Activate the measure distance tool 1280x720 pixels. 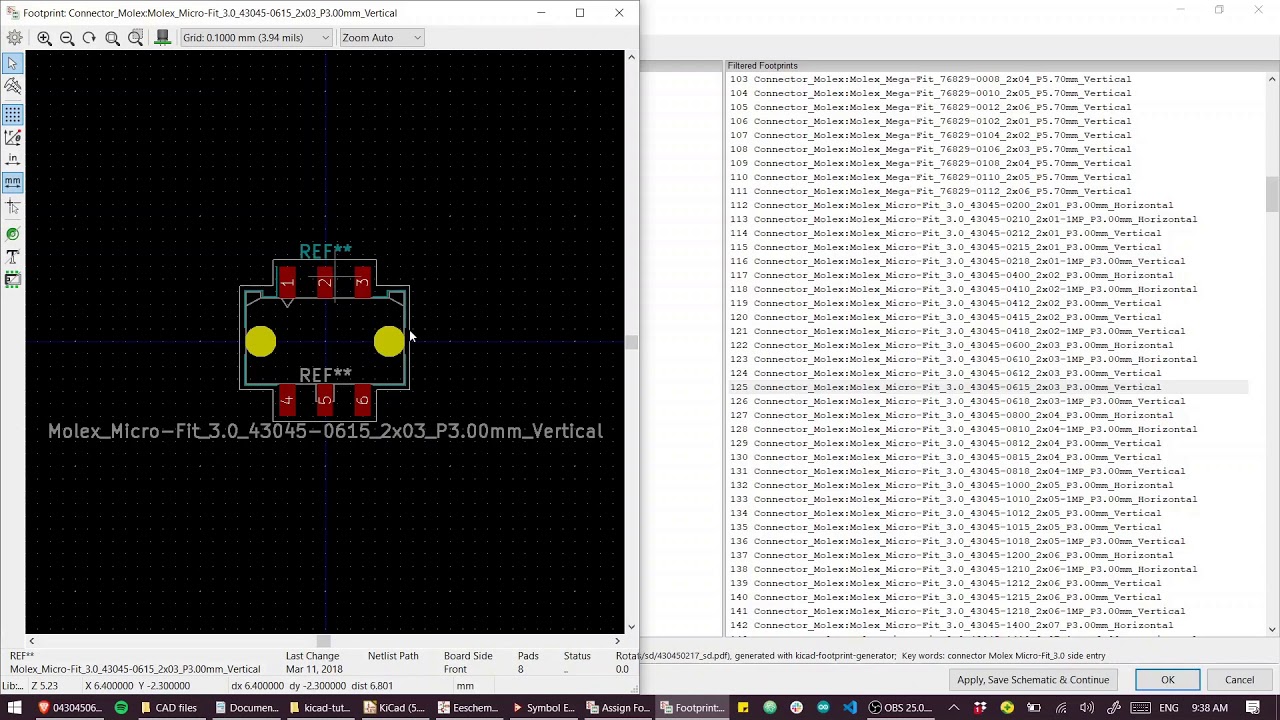[x=13, y=86]
